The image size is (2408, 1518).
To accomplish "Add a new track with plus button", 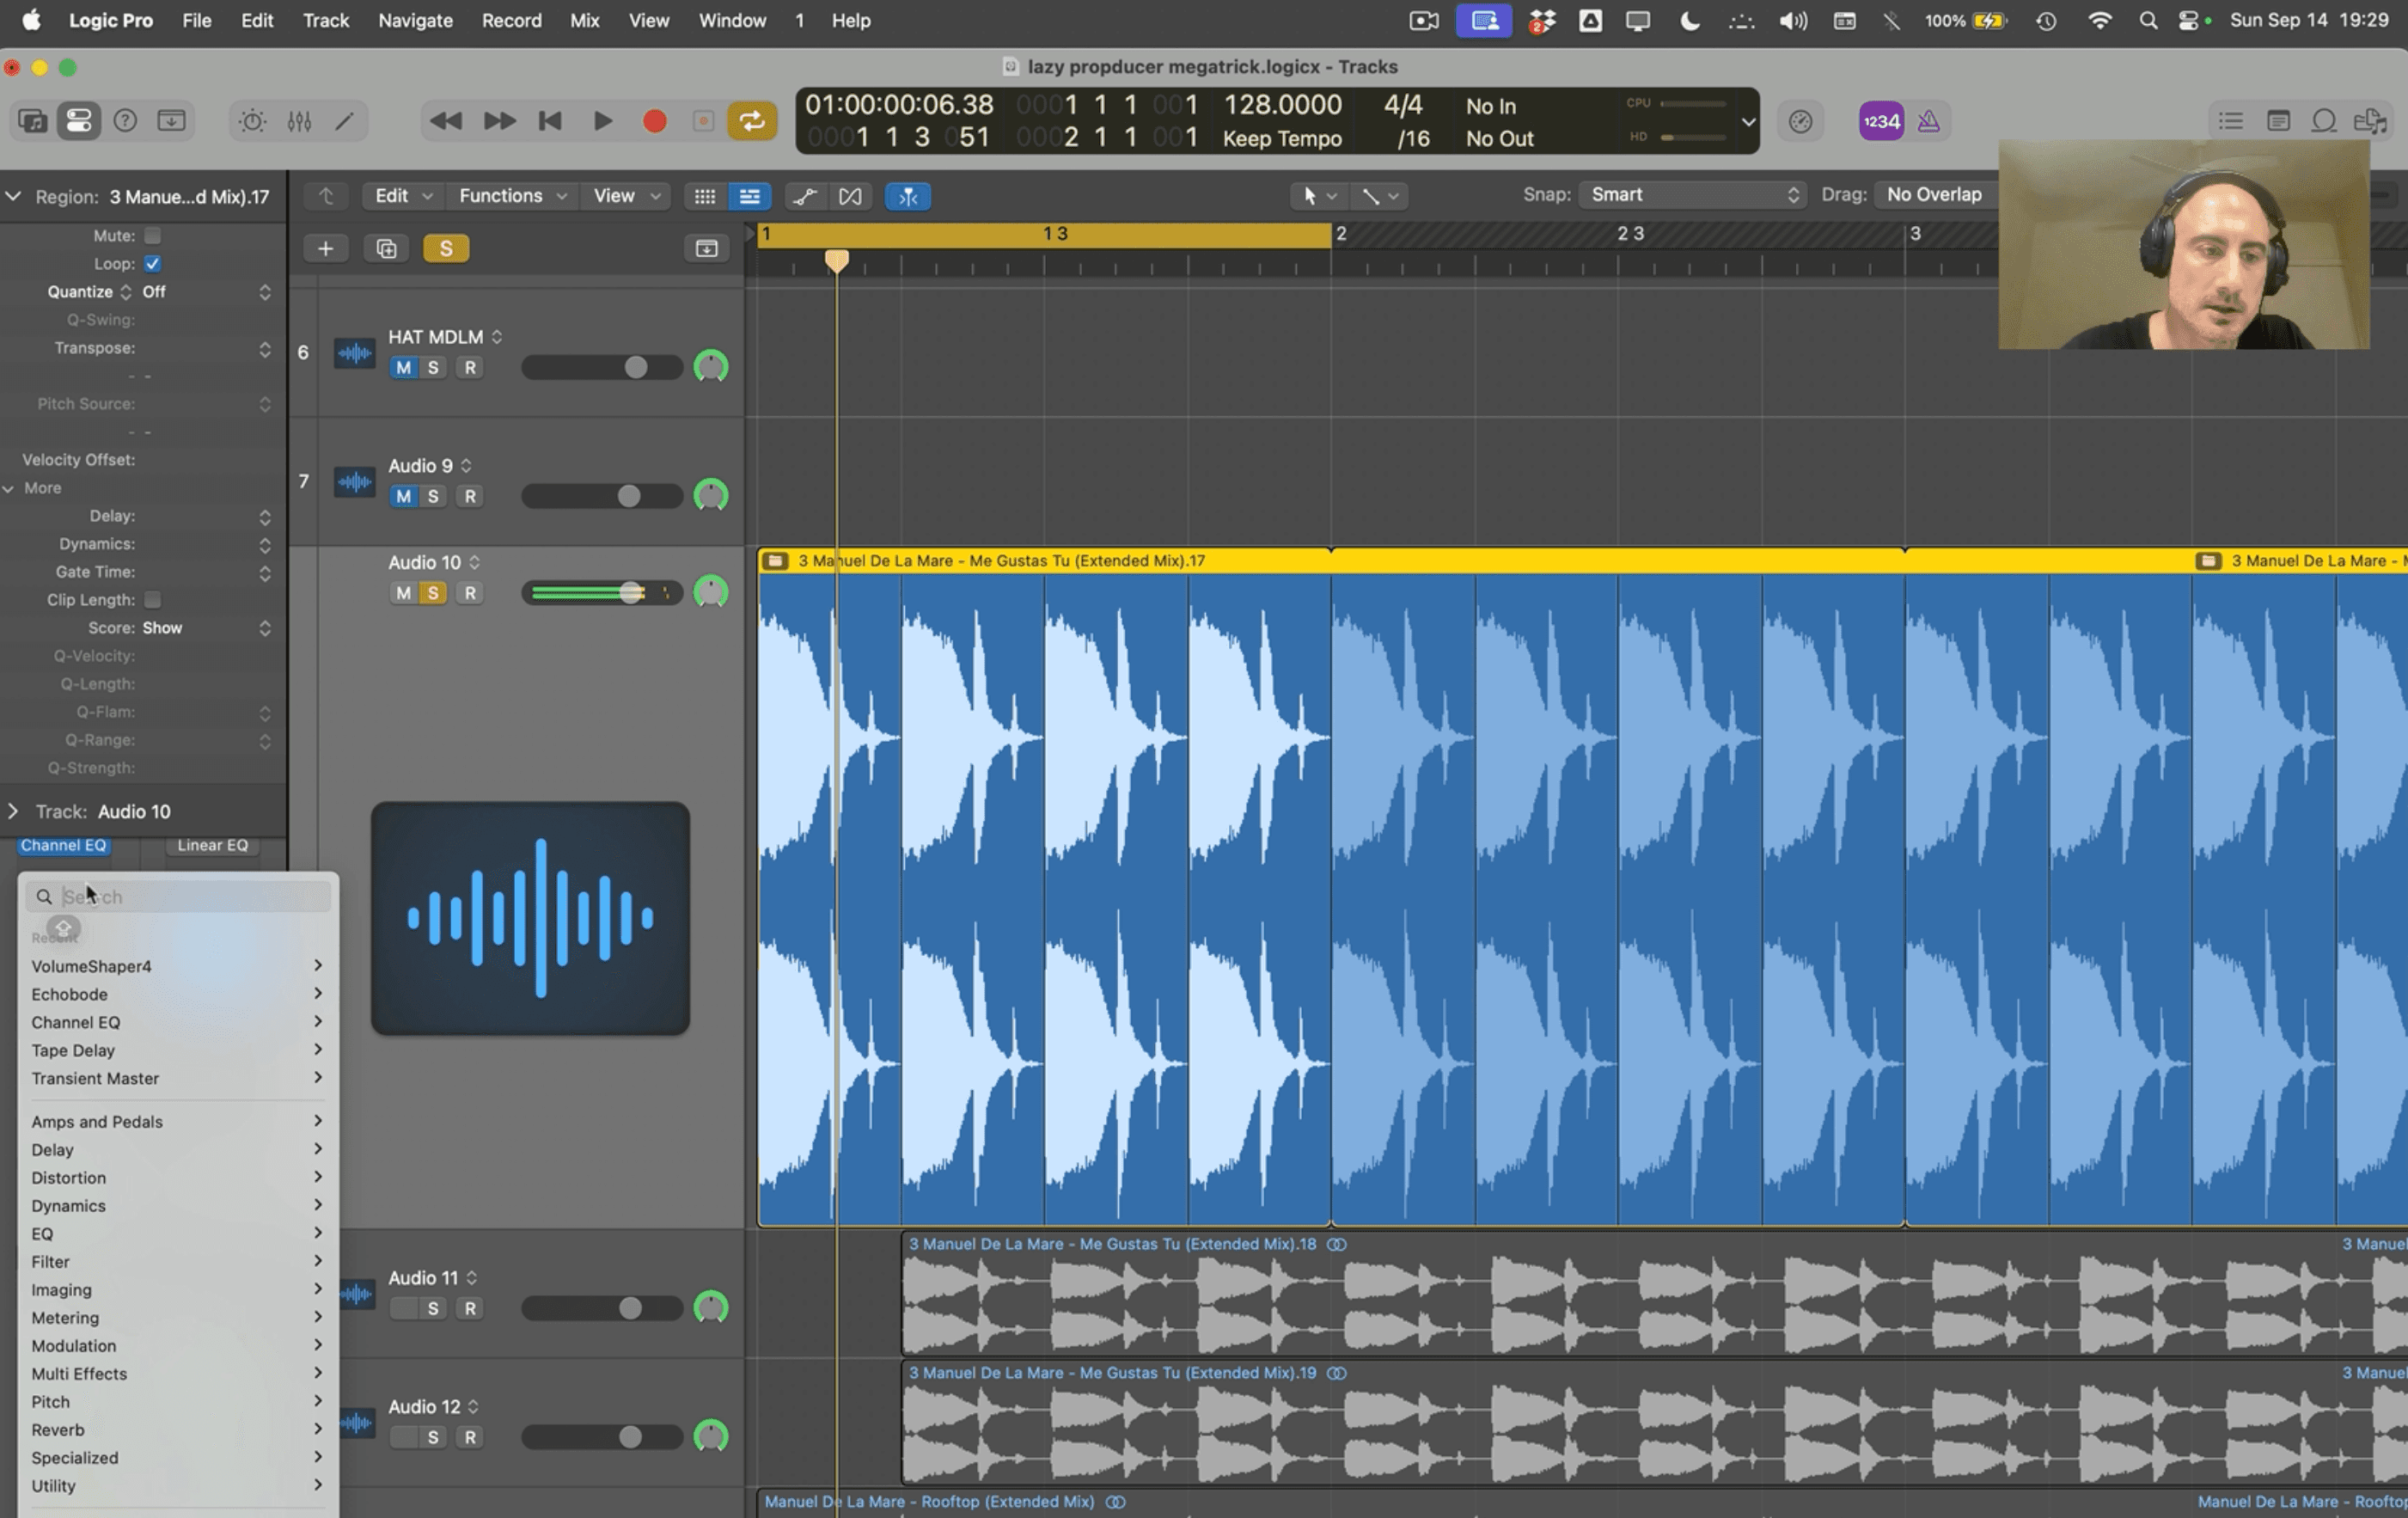I will pos(325,248).
